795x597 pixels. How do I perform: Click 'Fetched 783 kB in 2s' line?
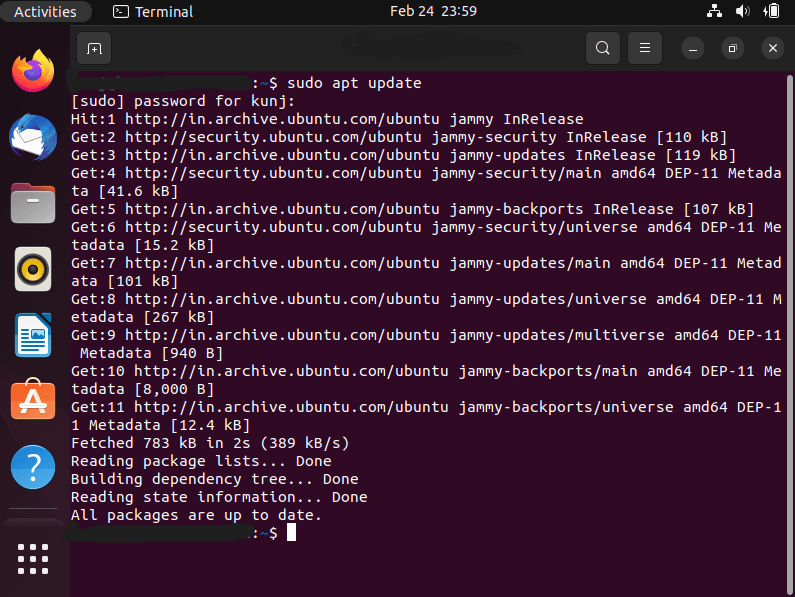210,443
